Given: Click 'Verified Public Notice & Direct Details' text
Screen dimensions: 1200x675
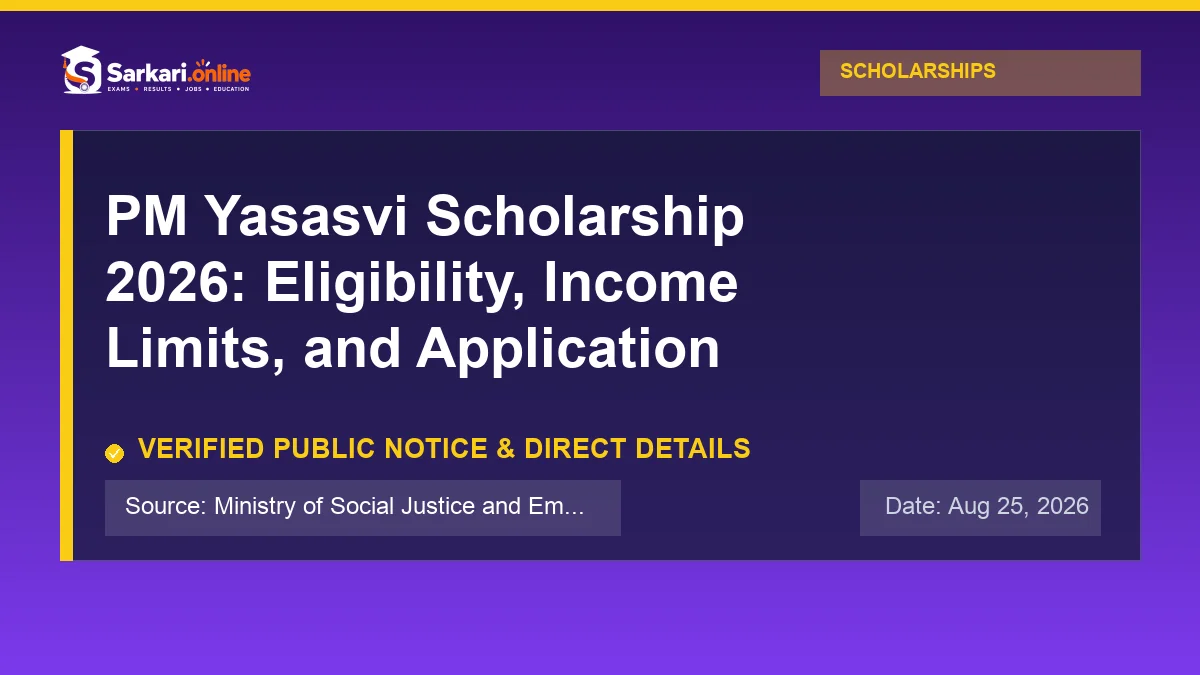Looking at the screenshot, I should [x=444, y=448].
